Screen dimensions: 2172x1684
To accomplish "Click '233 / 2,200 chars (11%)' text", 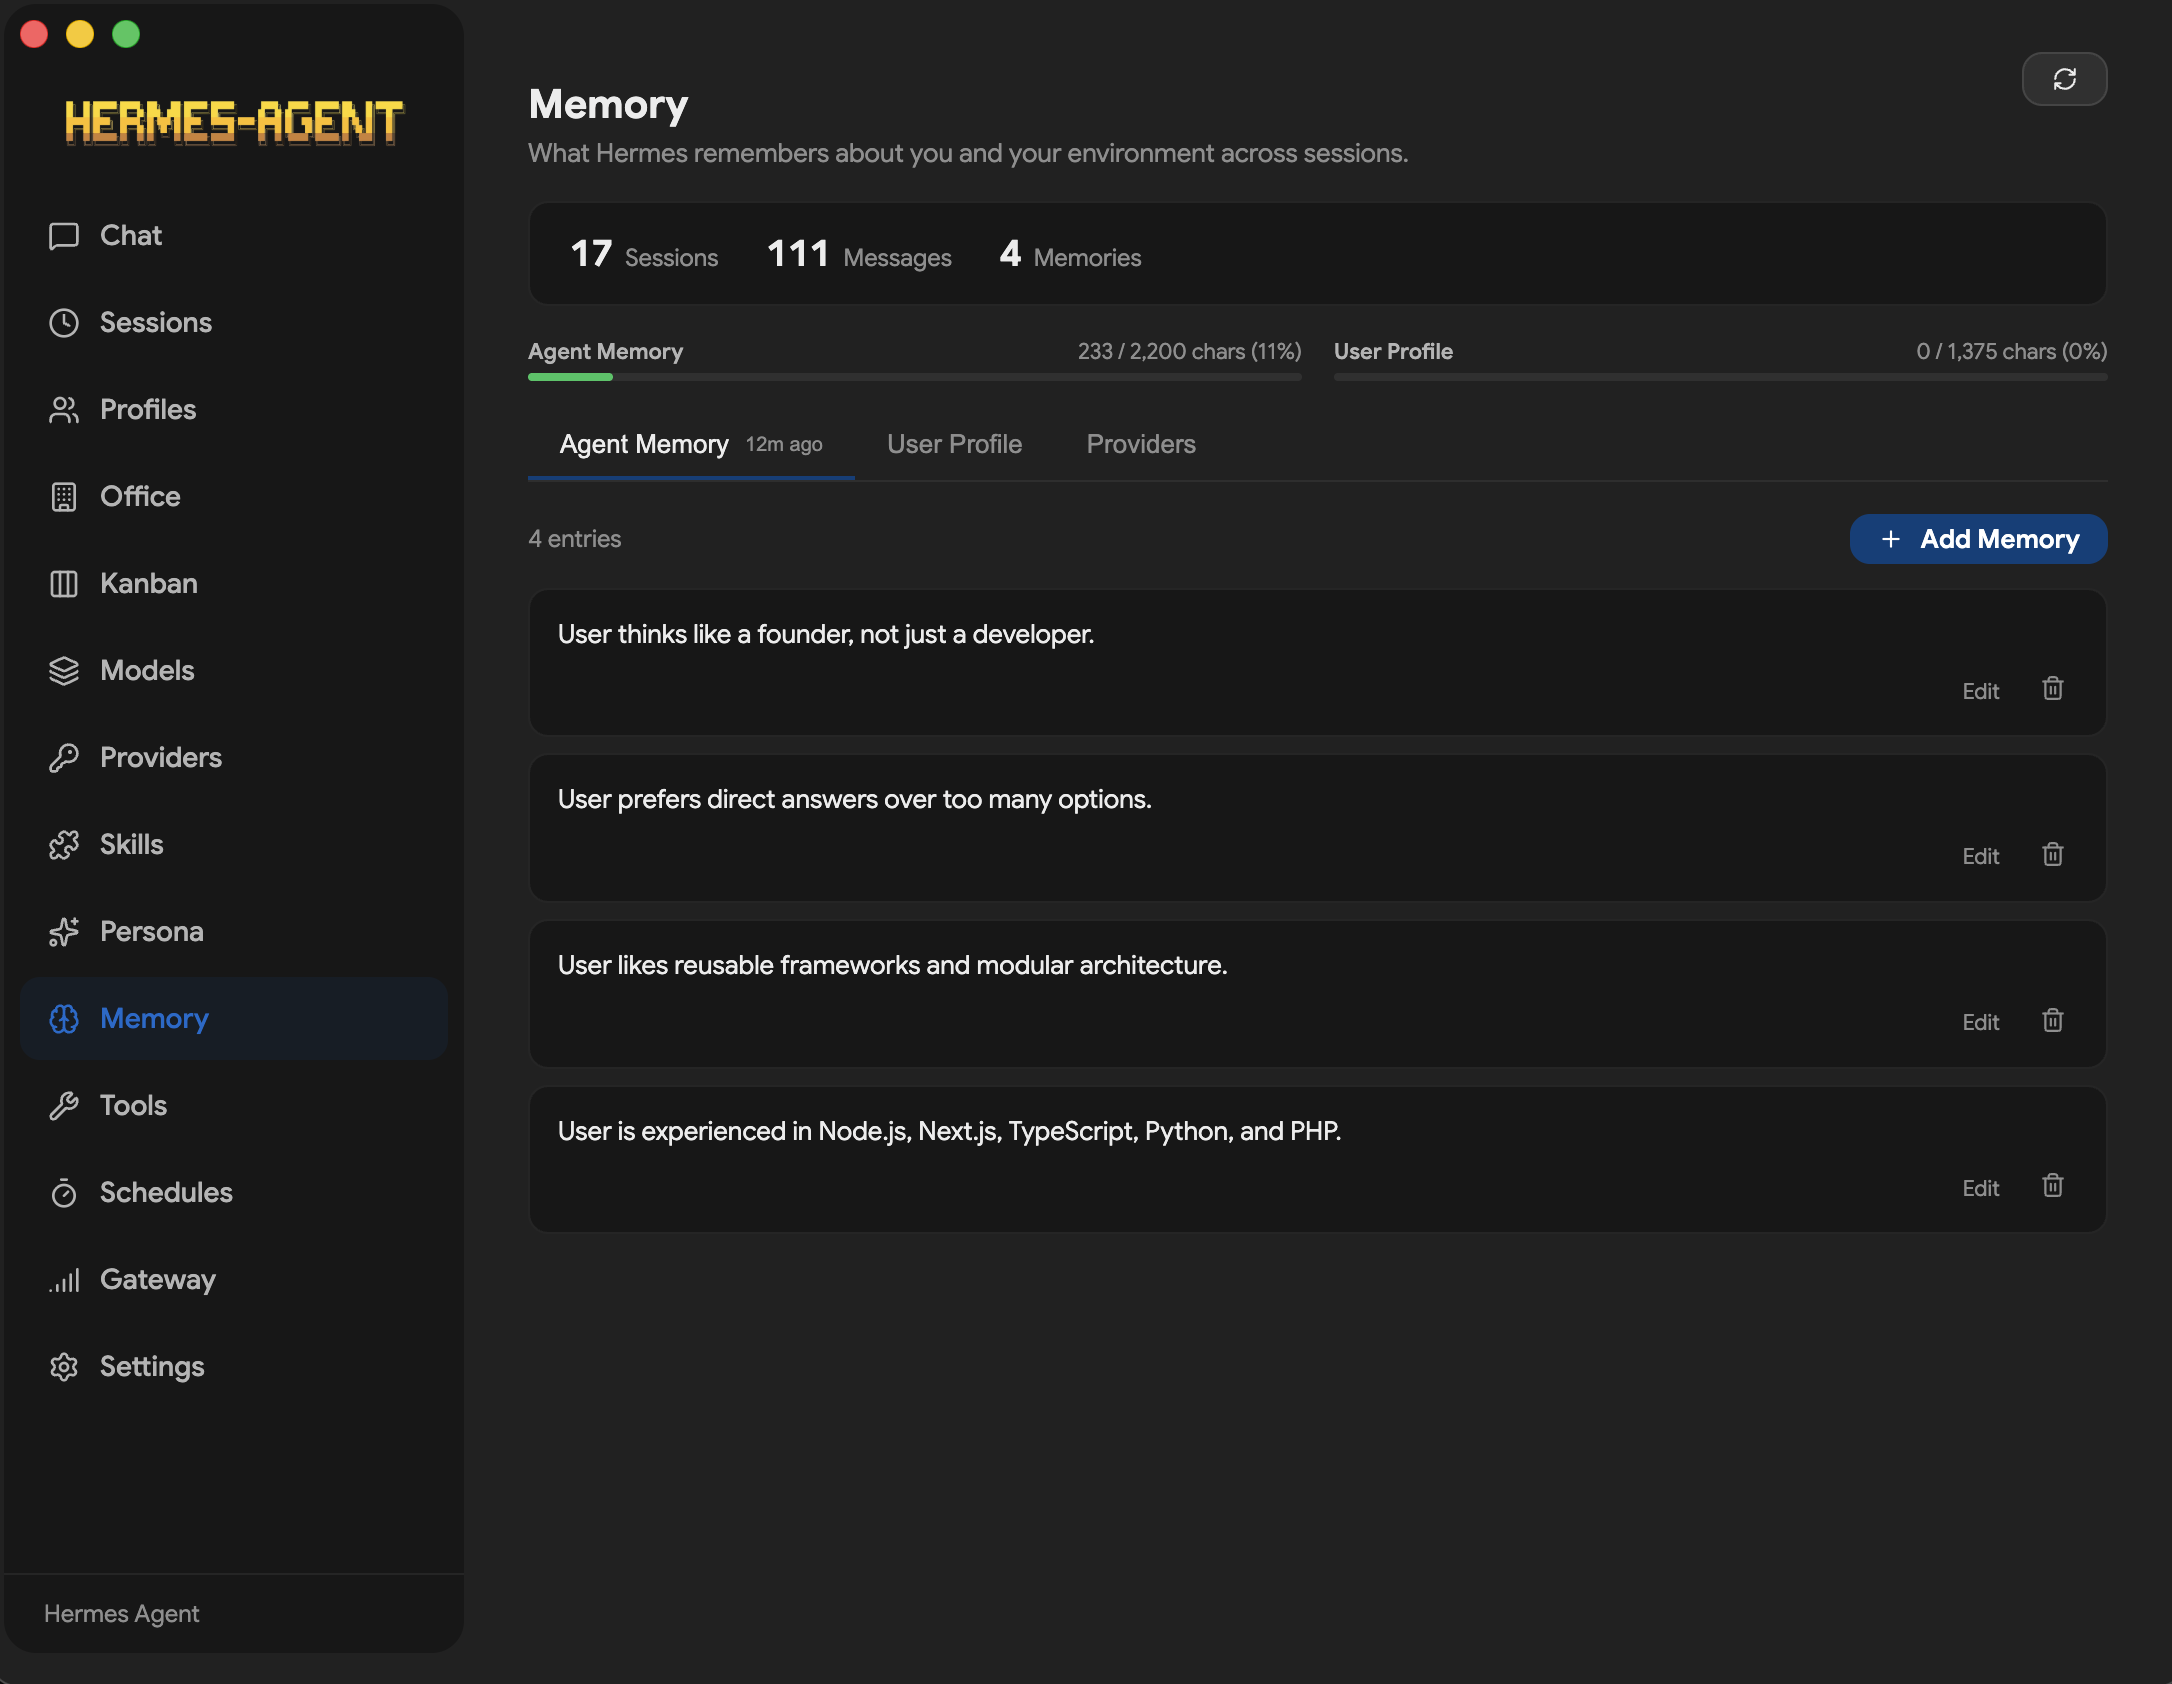I will (x=1189, y=352).
